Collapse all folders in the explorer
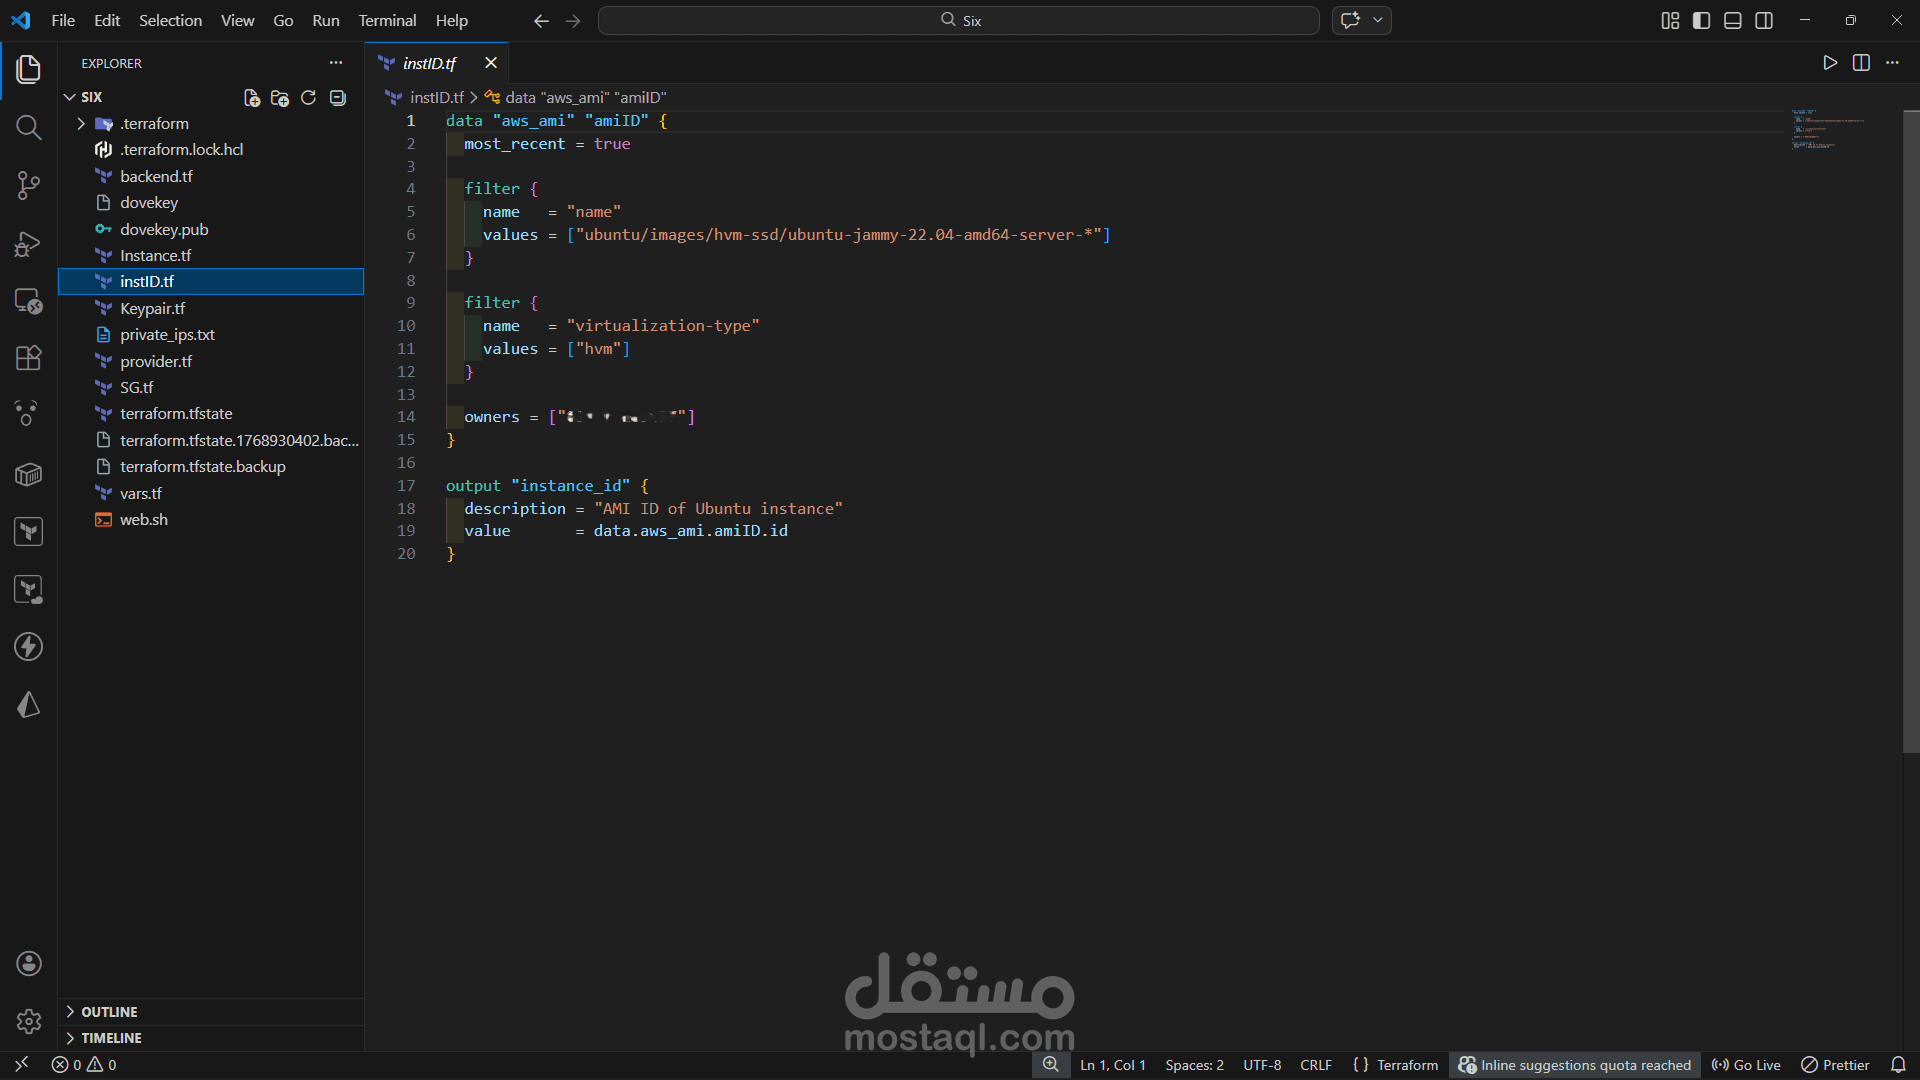 [x=338, y=97]
